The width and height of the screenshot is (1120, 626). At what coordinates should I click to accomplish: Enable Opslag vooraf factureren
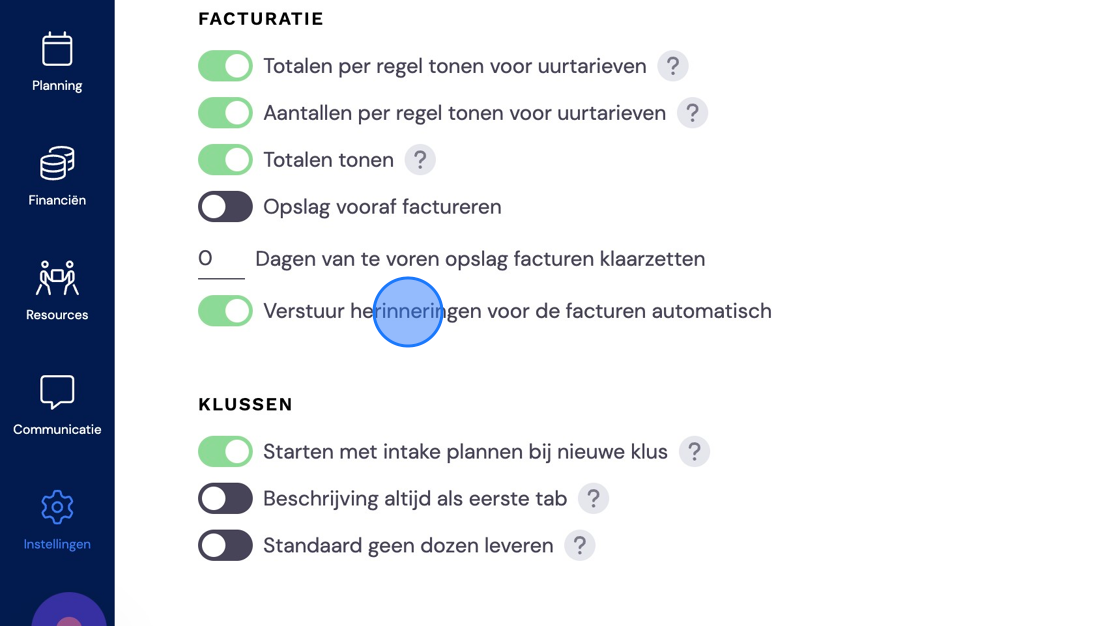point(225,207)
